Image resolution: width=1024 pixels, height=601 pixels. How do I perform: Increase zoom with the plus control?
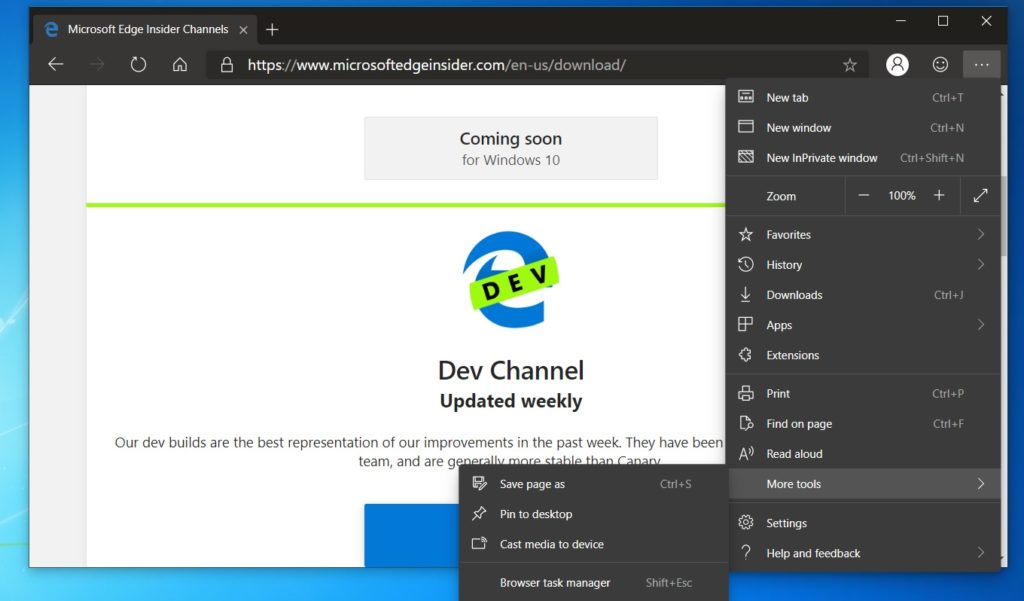click(939, 195)
